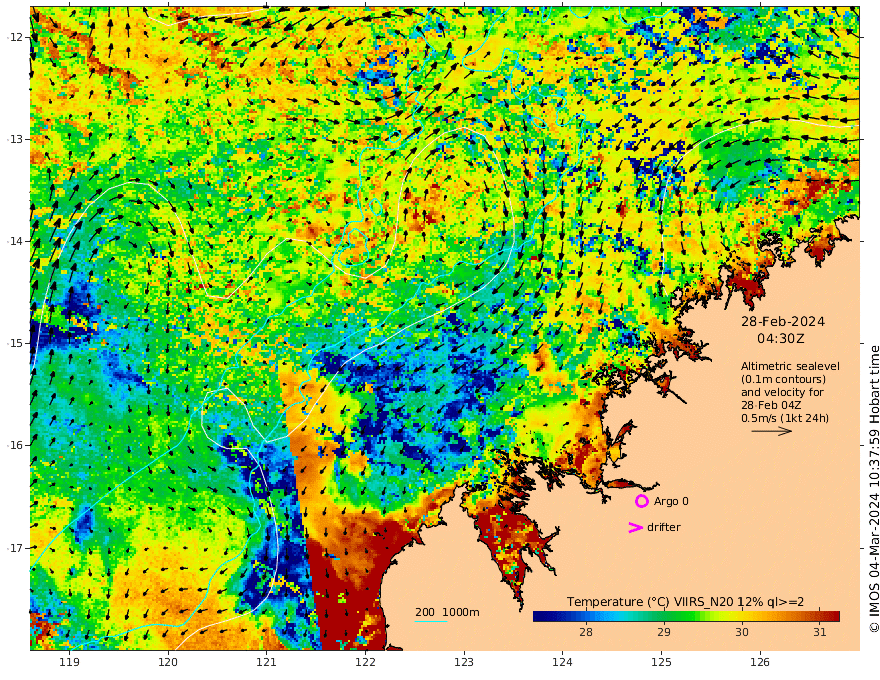The image size is (880, 680).
Task: Click the 'Argo 0' legend label
Action: coord(671,501)
